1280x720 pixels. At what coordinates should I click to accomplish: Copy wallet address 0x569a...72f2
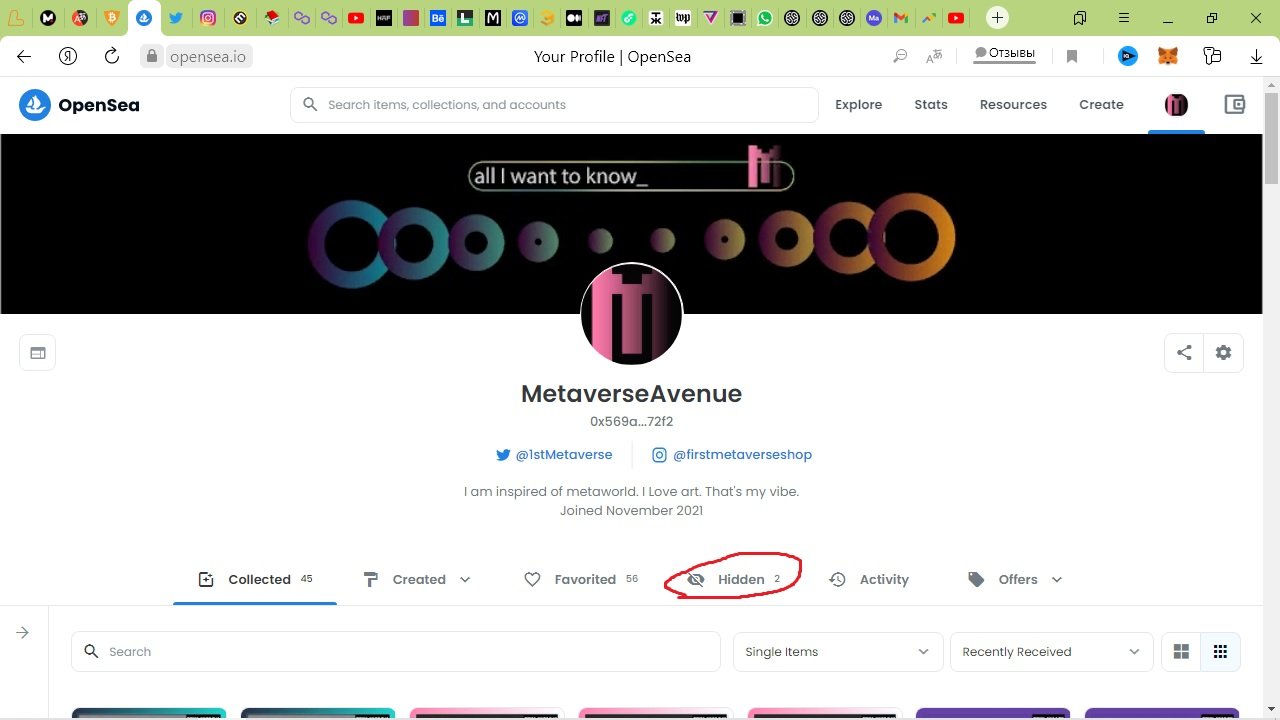pos(631,422)
